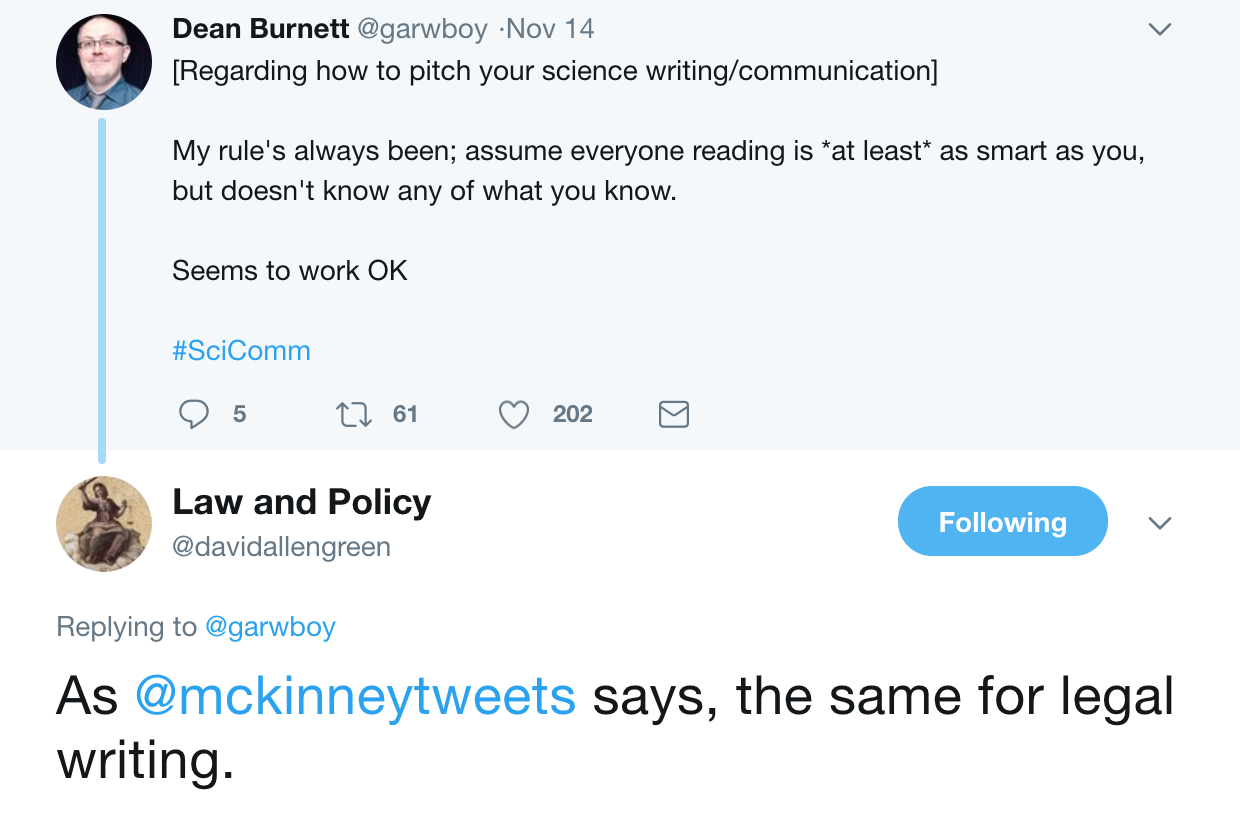Image resolution: width=1240 pixels, height=814 pixels.
Task: Select the @davidallengreen handle
Action: point(281,547)
